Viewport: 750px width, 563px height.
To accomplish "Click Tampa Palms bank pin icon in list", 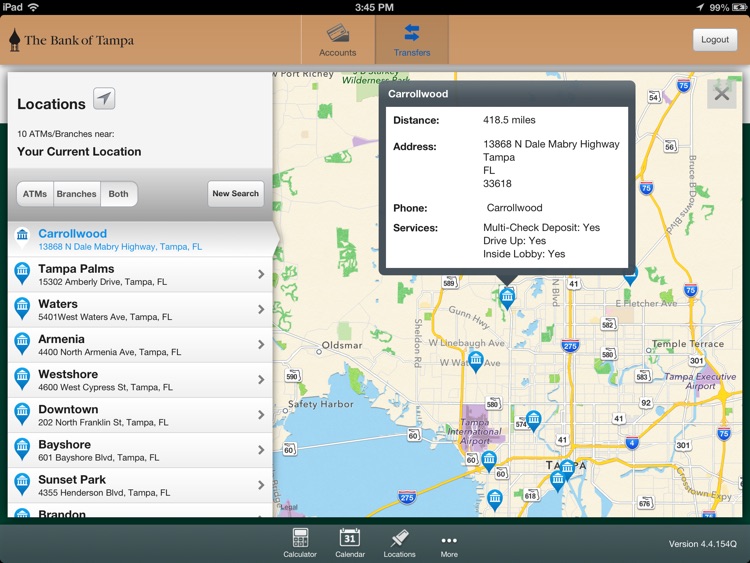I will coord(22,273).
